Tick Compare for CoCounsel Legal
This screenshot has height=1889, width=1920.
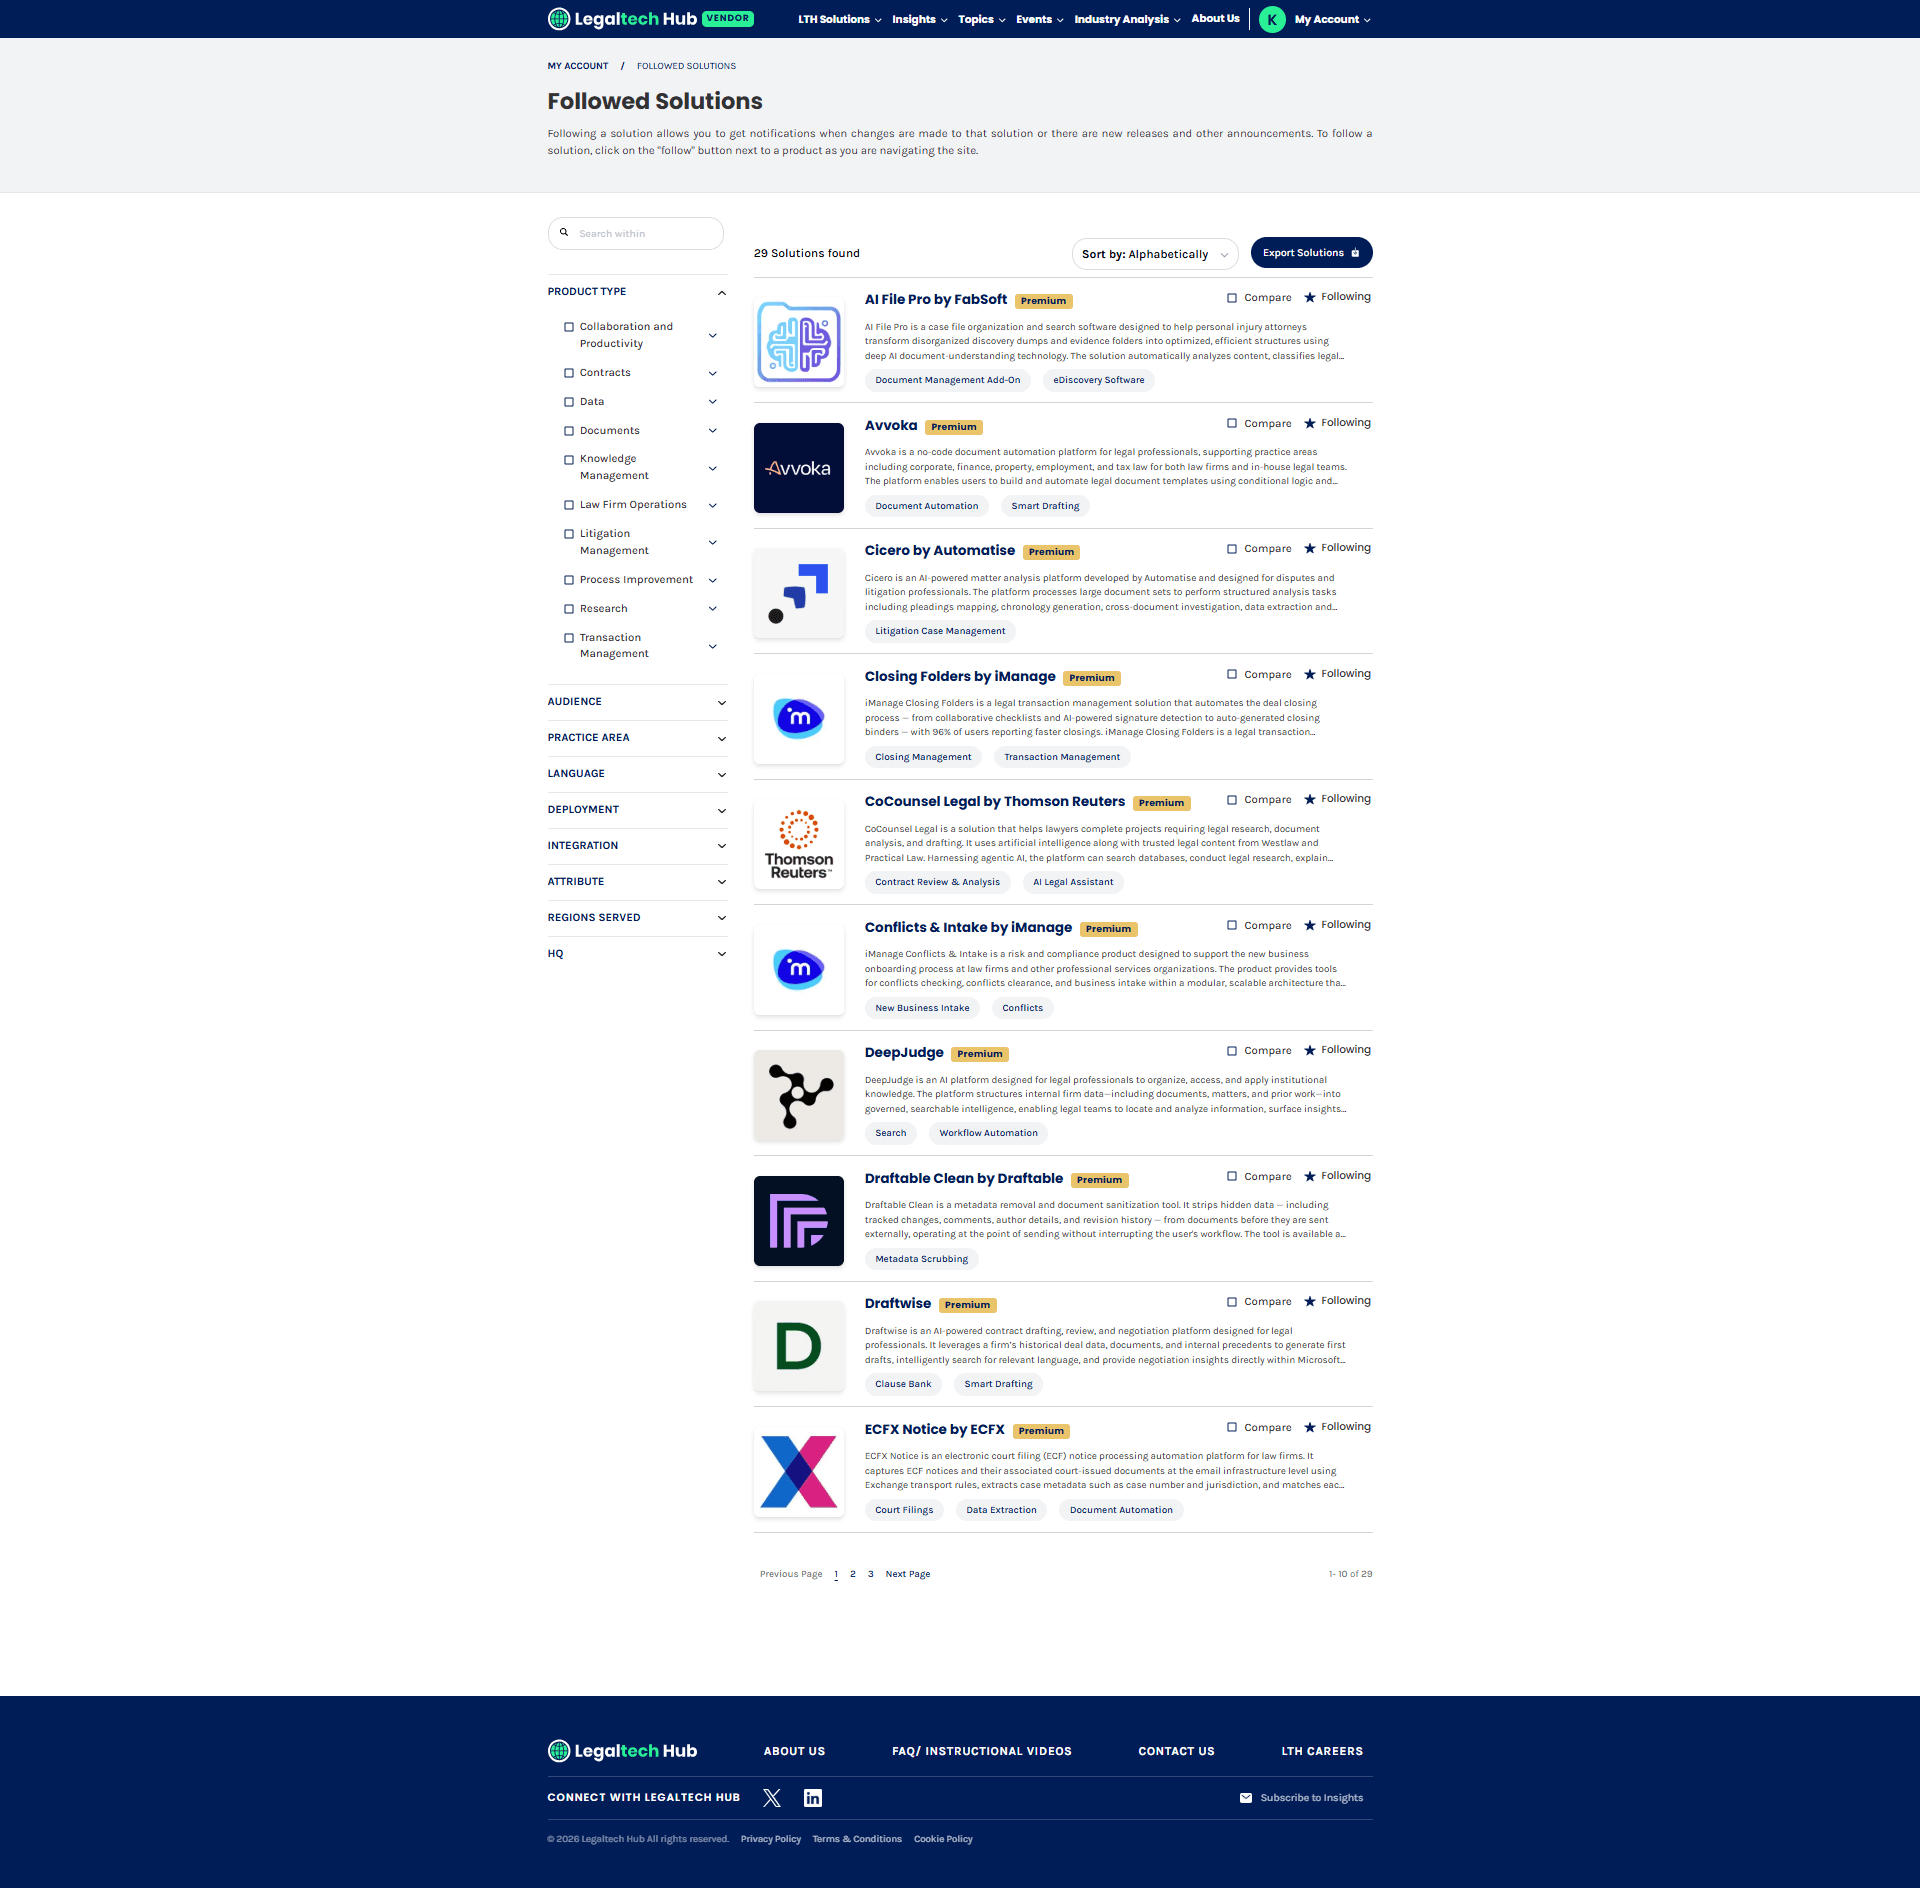click(x=1232, y=800)
